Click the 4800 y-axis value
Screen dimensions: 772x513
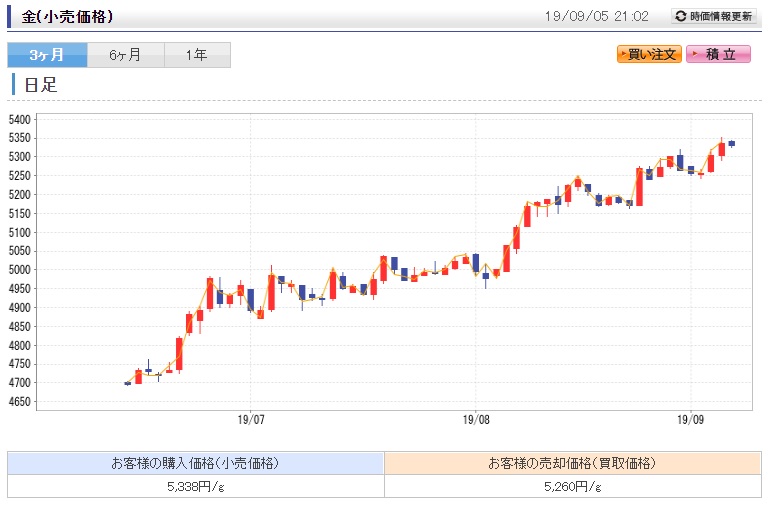coord(20,345)
